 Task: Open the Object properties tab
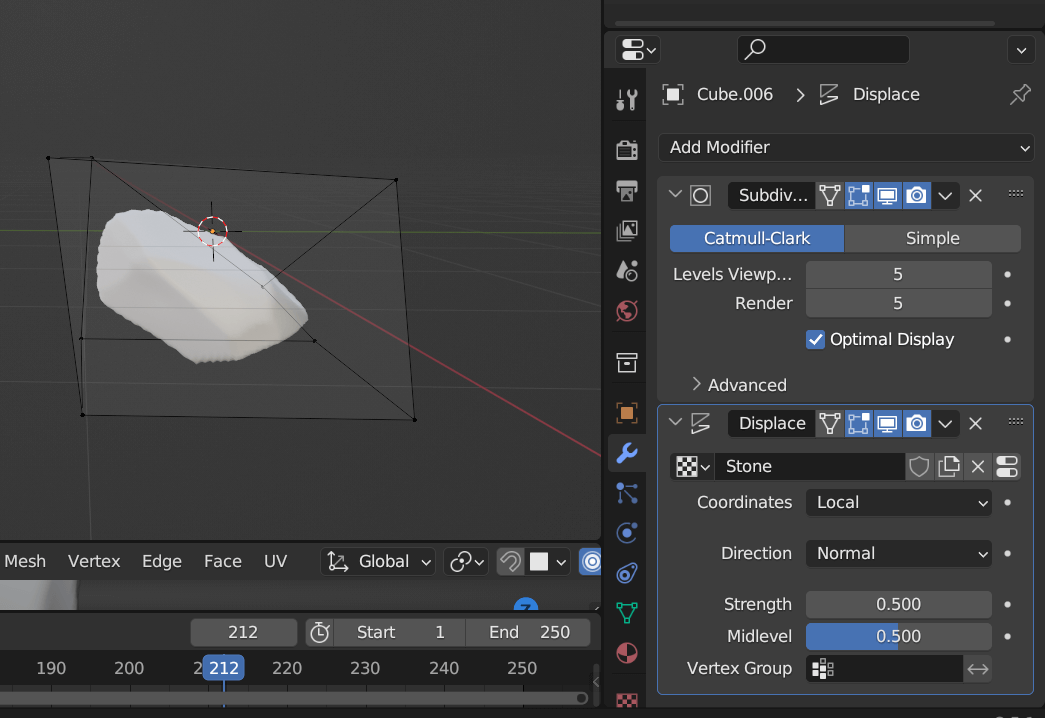pyautogui.click(x=626, y=413)
